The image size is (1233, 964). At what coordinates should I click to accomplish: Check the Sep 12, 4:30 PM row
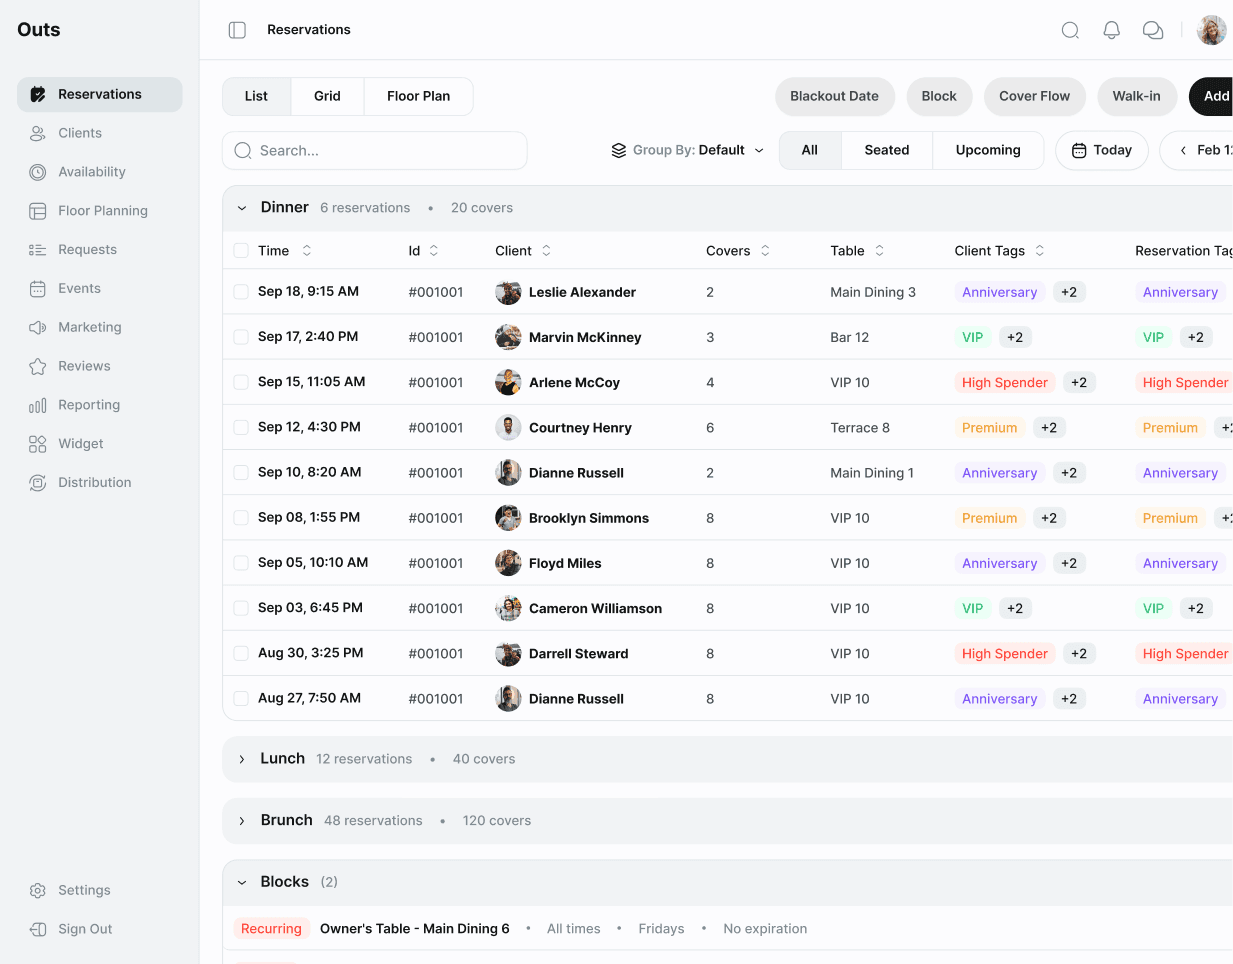coord(241,427)
